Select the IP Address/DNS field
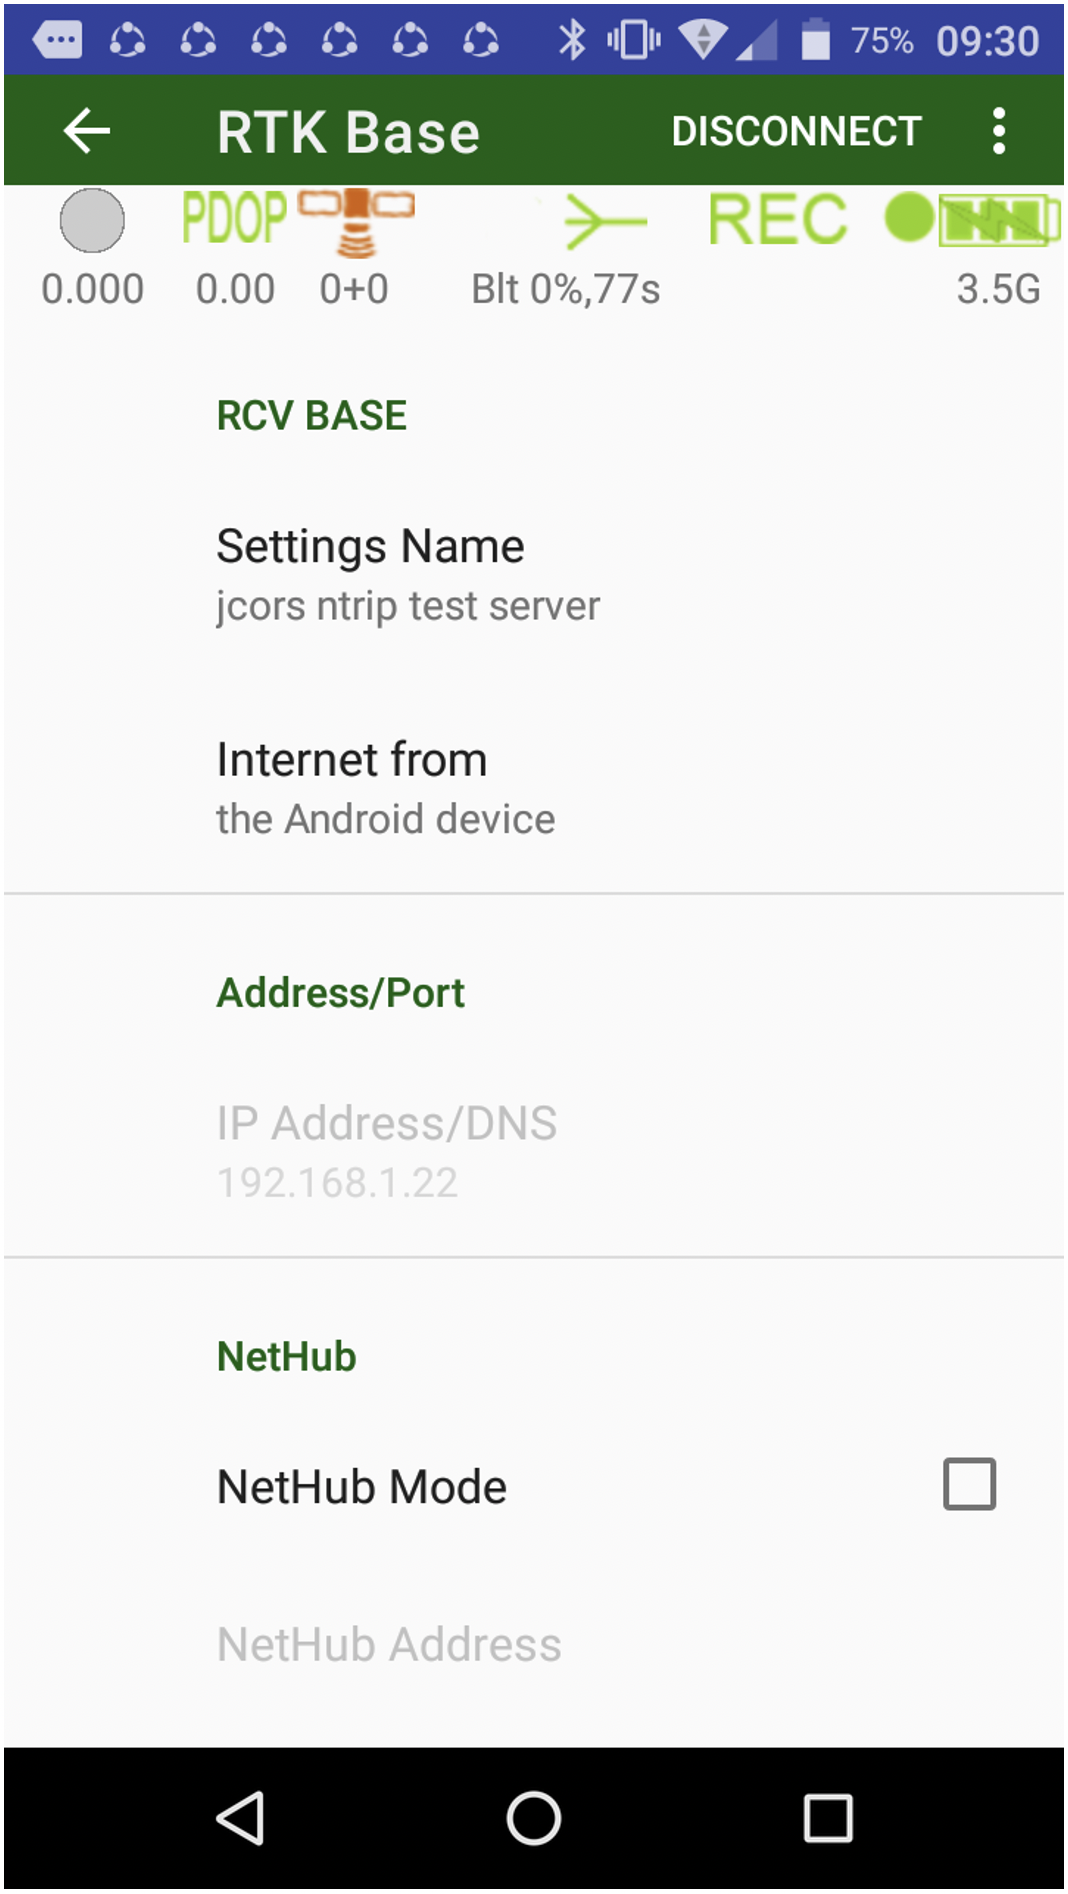1068x1894 pixels. click(x=534, y=1152)
